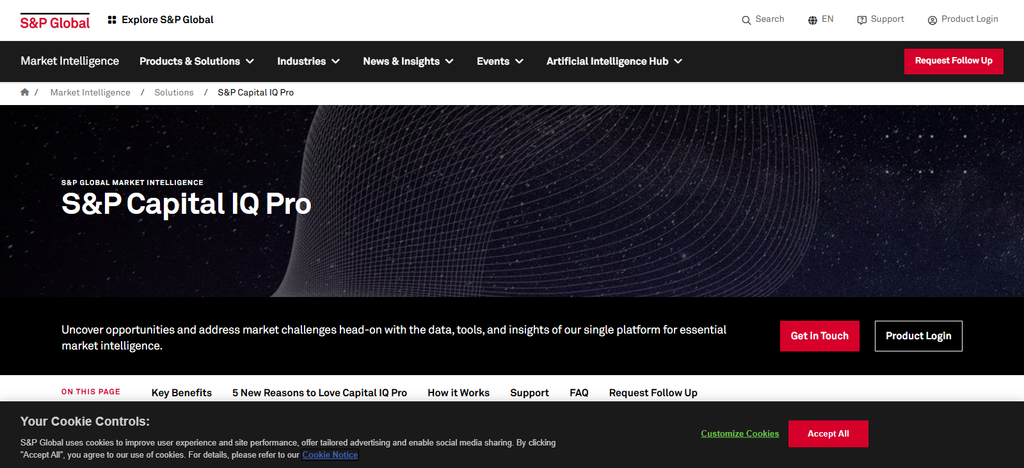Open the Market Intelligence breadcrumb link
Viewport: 1024px width, 468px height.
click(90, 93)
